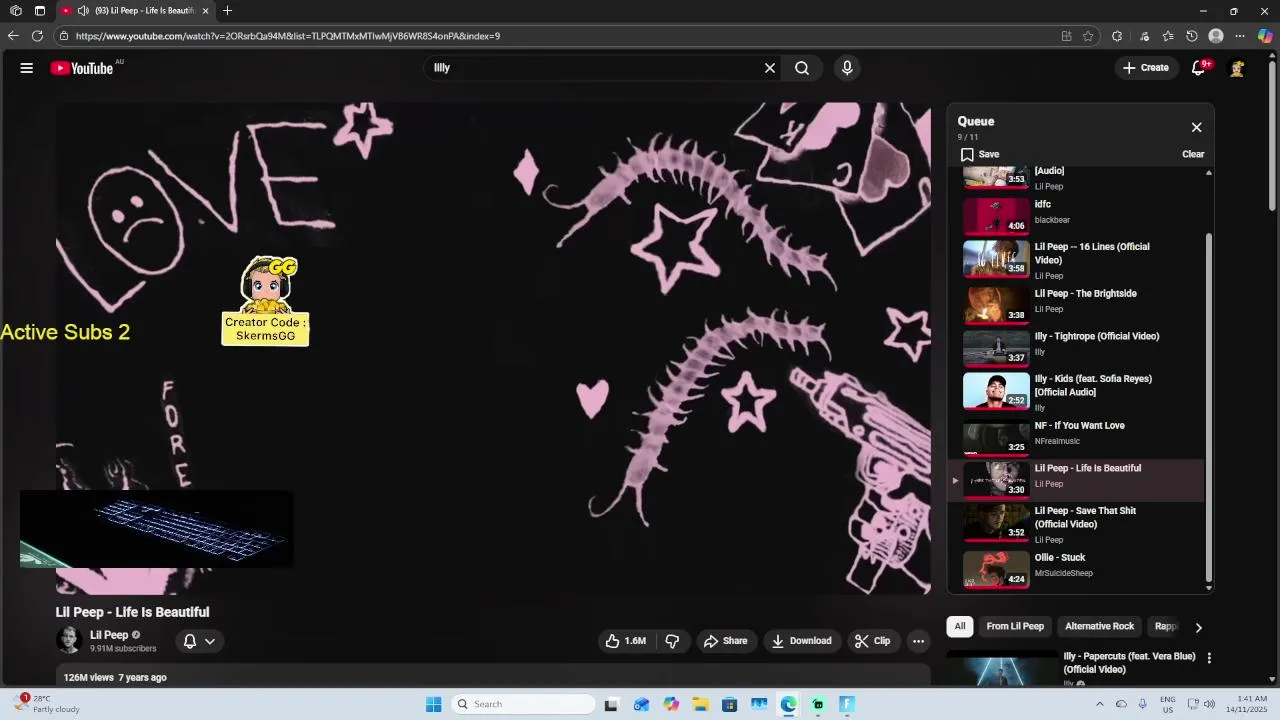Start voice search with microphone

click(847, 68)
